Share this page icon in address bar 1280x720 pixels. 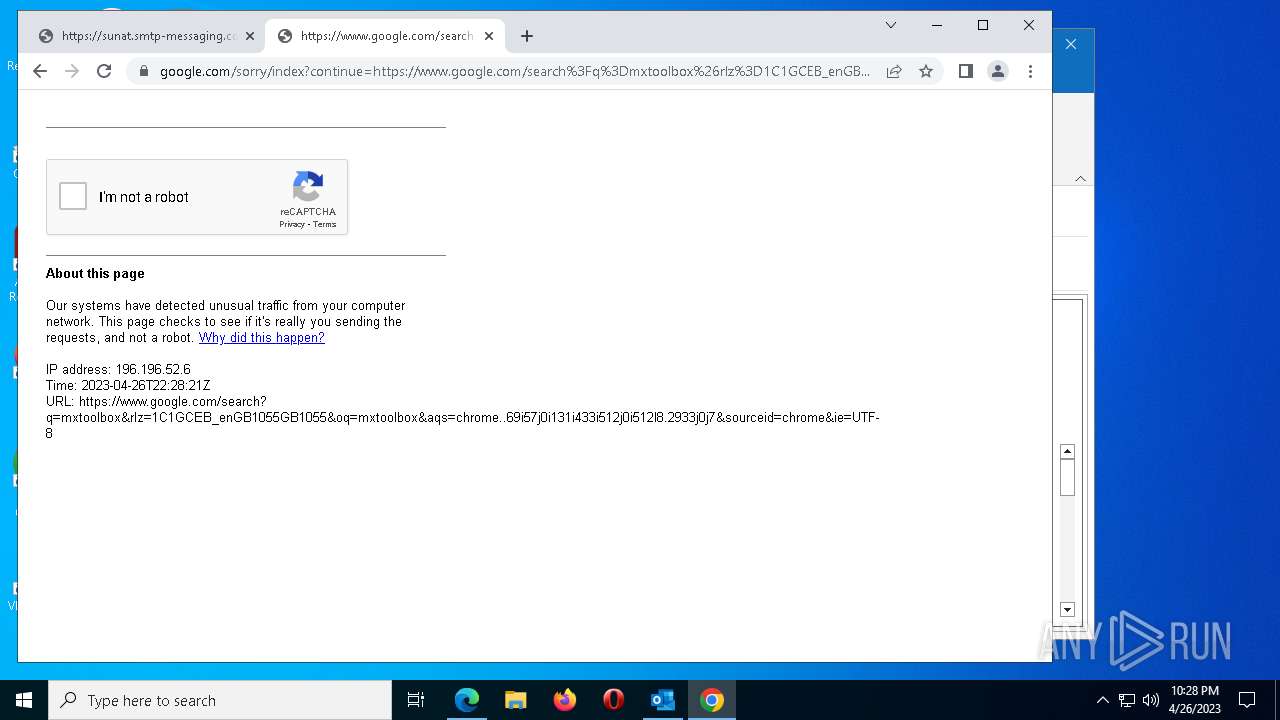tap(894, 71)
